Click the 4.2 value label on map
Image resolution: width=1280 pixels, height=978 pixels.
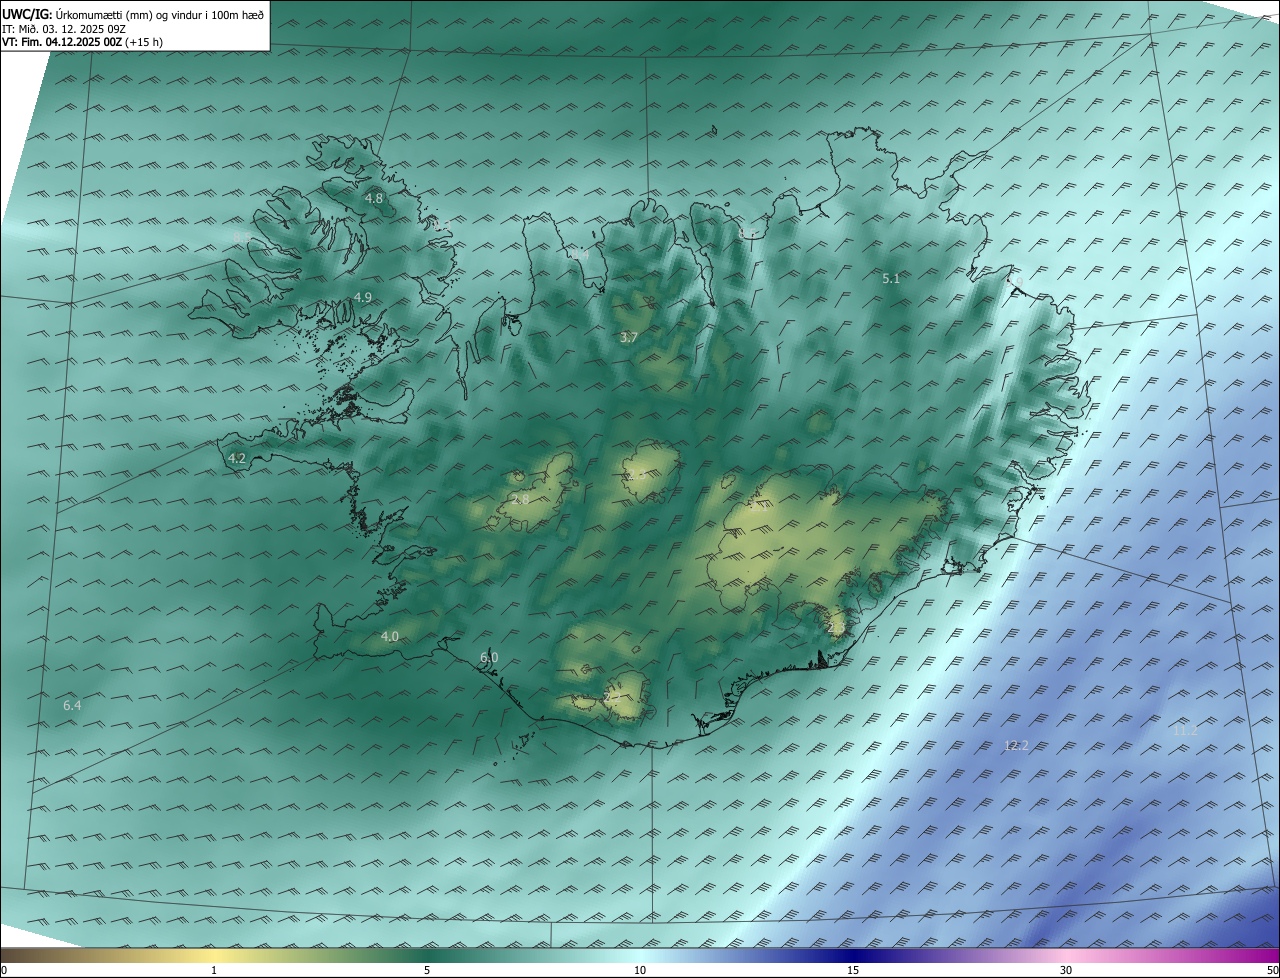point(237,458)
